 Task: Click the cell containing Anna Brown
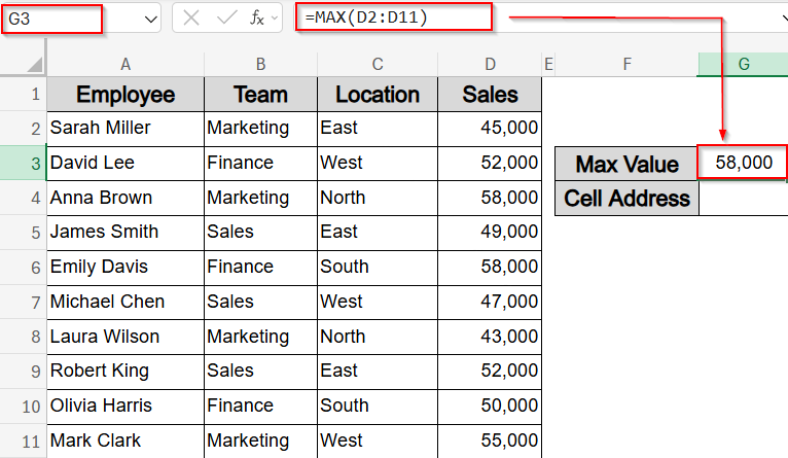[x=125, y=197]
